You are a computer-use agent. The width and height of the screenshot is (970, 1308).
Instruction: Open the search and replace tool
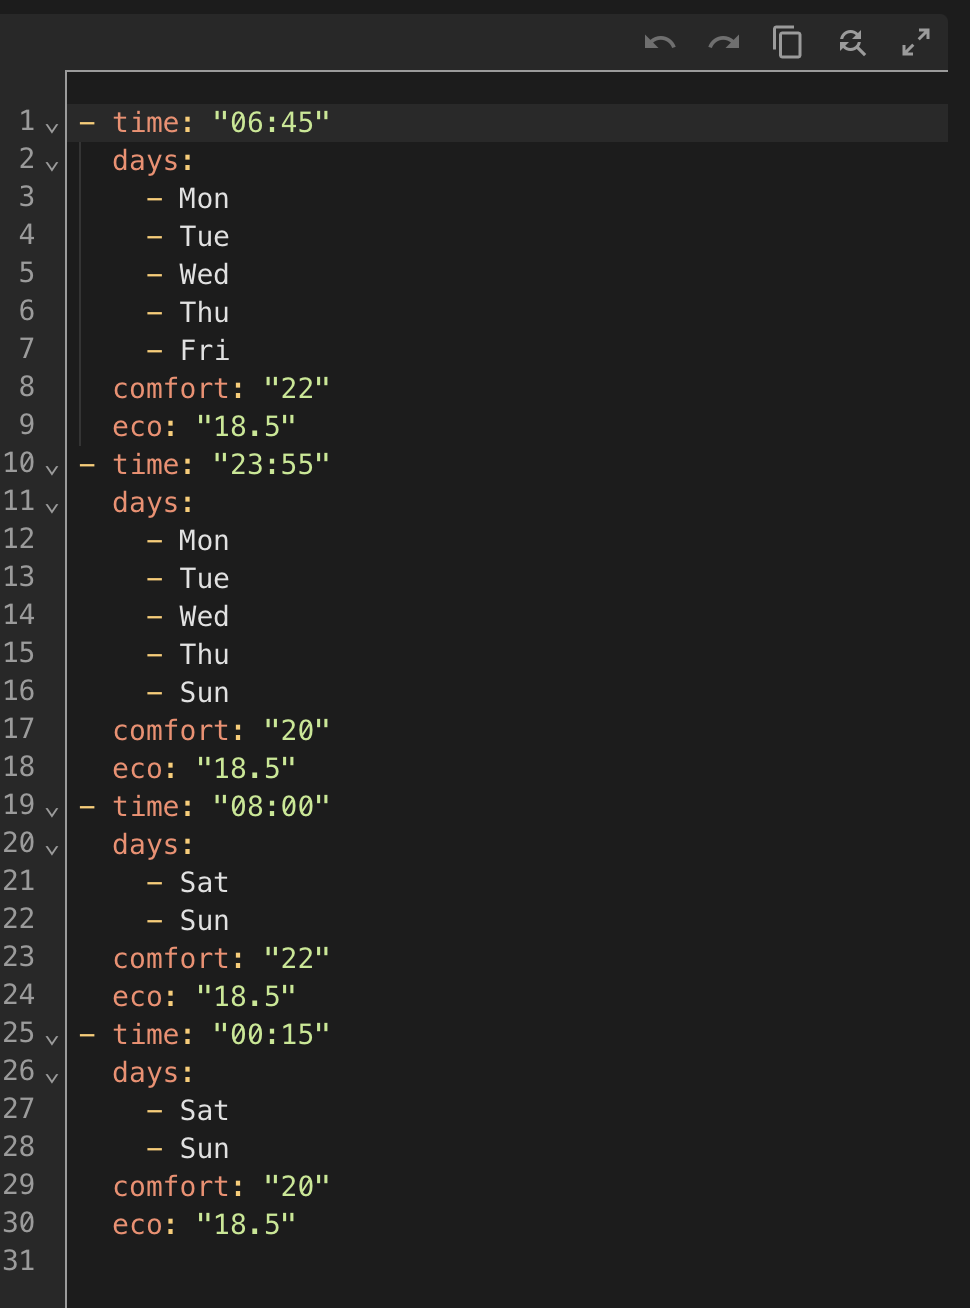click(x=852, y=42)
